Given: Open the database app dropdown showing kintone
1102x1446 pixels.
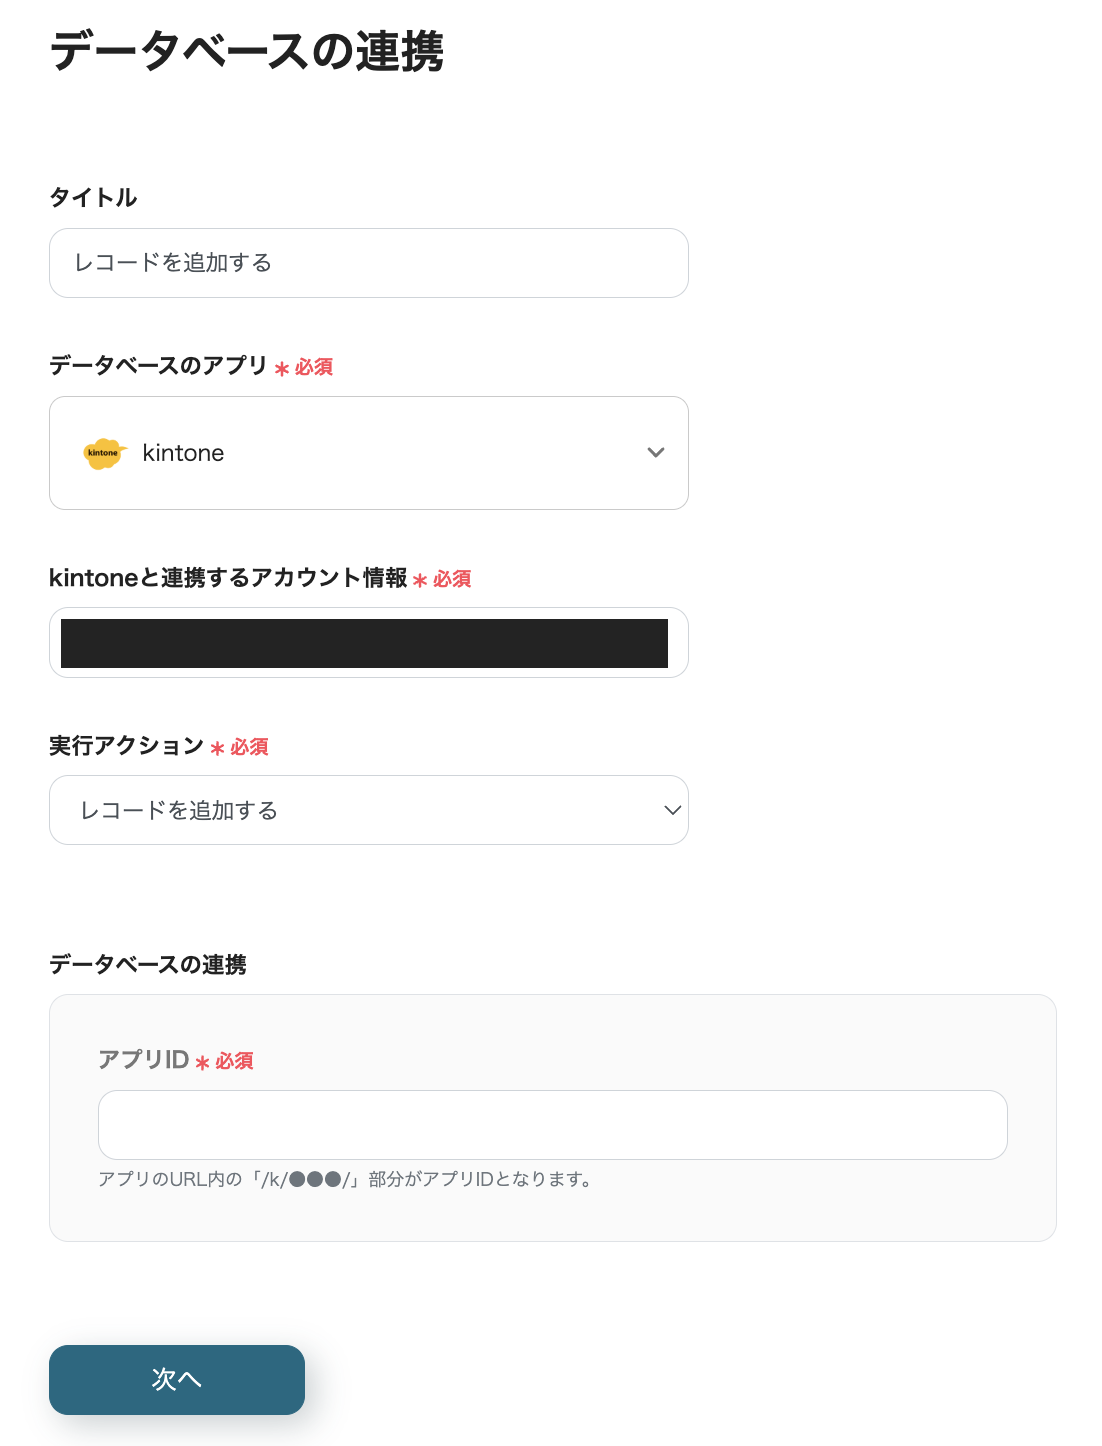Looking at the screenshot, I should coord(368,453).
